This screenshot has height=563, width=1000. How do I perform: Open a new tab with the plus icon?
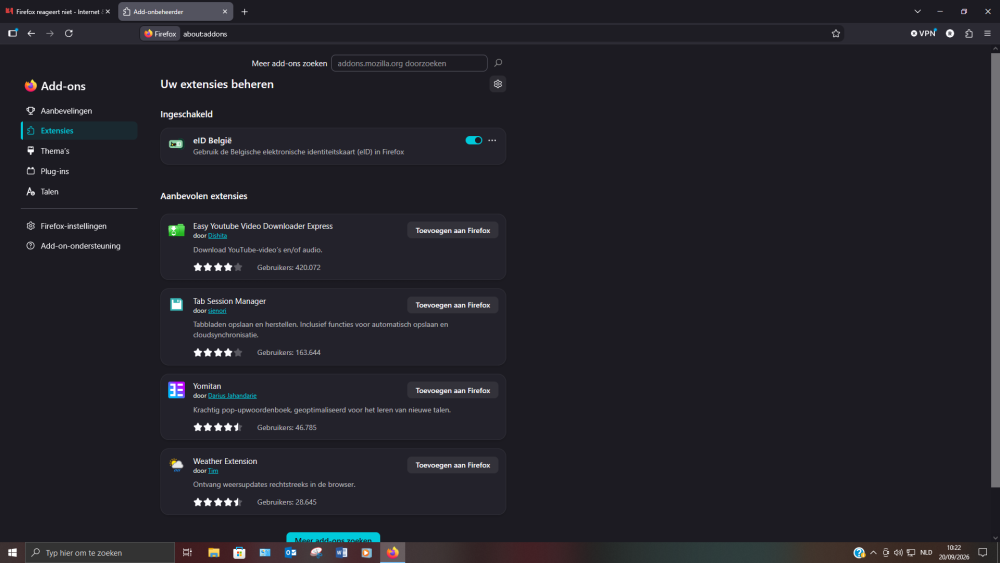click(x=244, y=11)
